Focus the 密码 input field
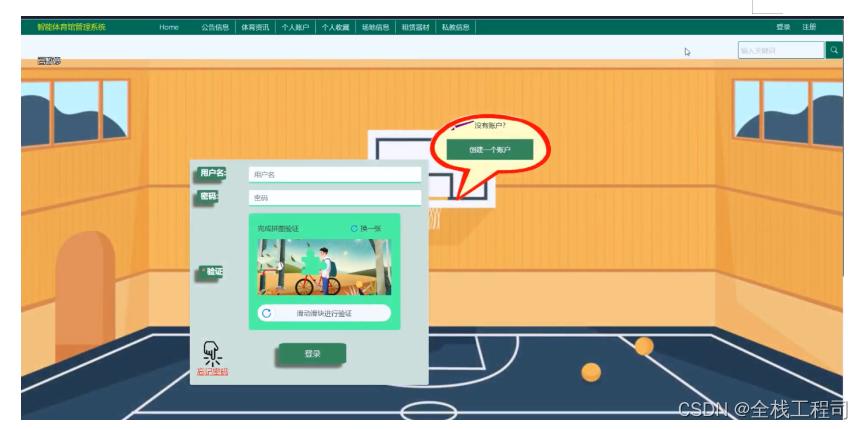 pyautogui.click(x=335, y=198)
